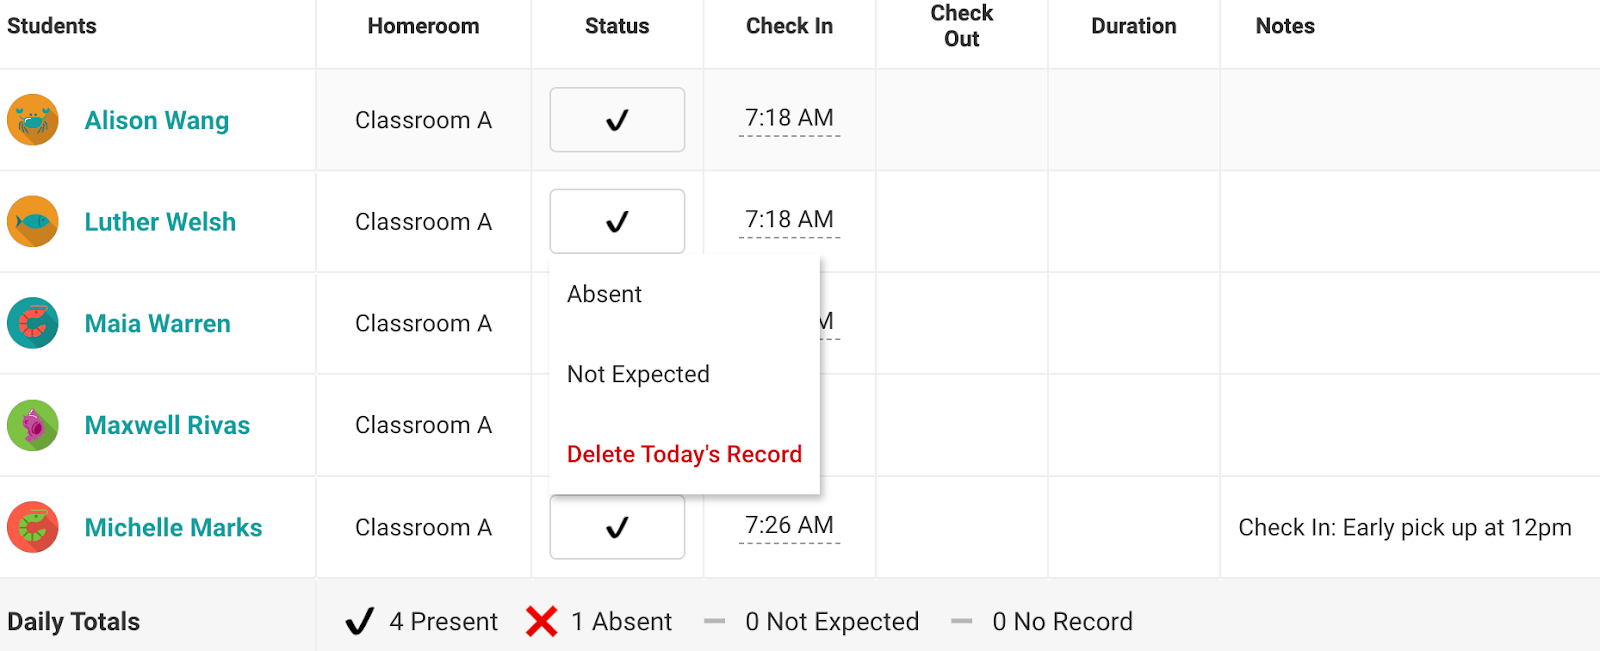
Task: Click Michelle Marks's avatar icon
Action: (x=33, y=527)
